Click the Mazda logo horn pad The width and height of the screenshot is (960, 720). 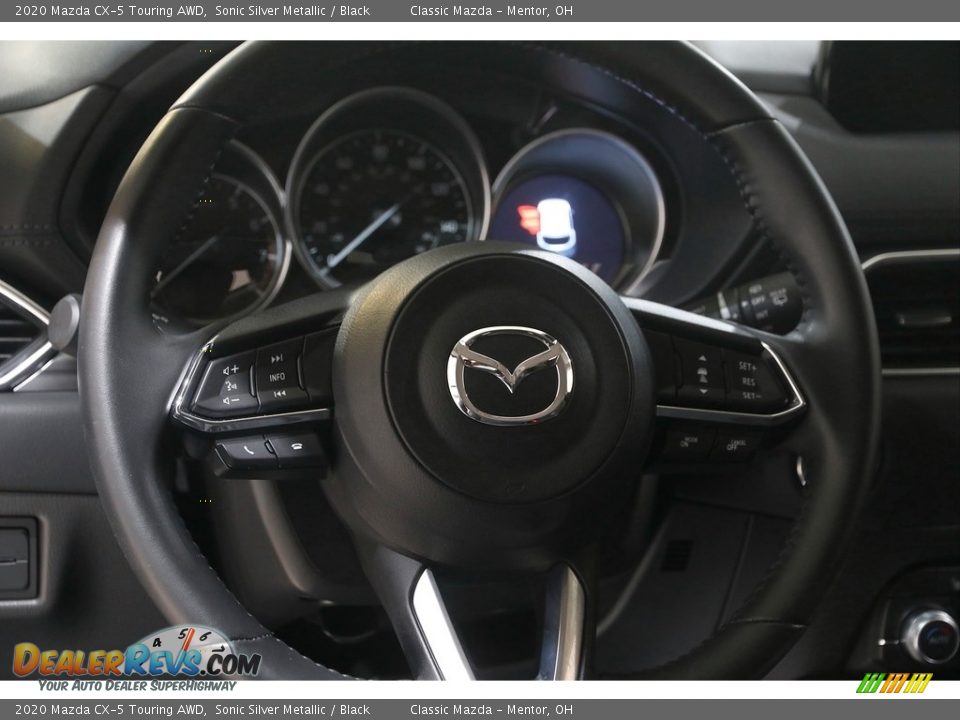510,375
